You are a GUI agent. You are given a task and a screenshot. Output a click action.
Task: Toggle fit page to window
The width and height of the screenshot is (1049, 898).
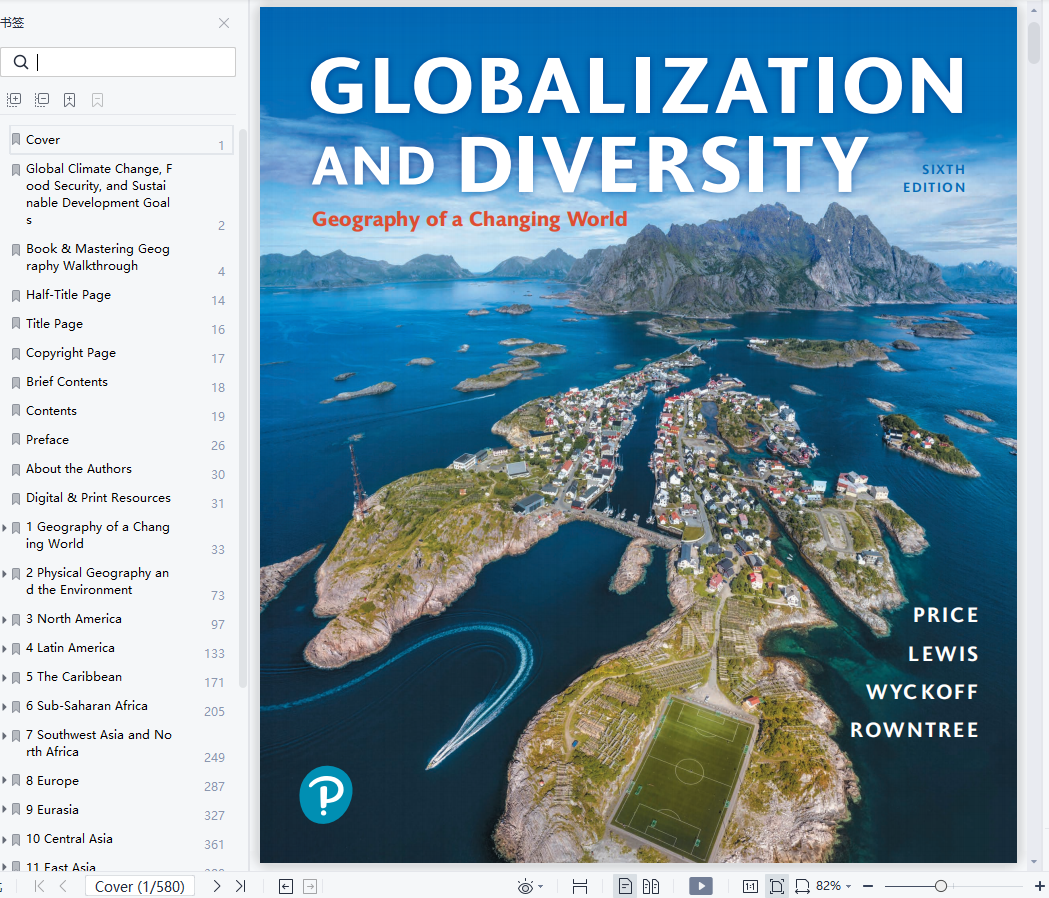pos(777,887)
